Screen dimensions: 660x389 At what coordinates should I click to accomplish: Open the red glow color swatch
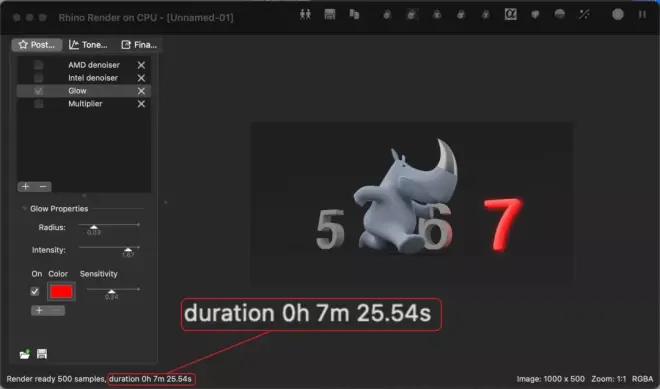coord(61,291)
